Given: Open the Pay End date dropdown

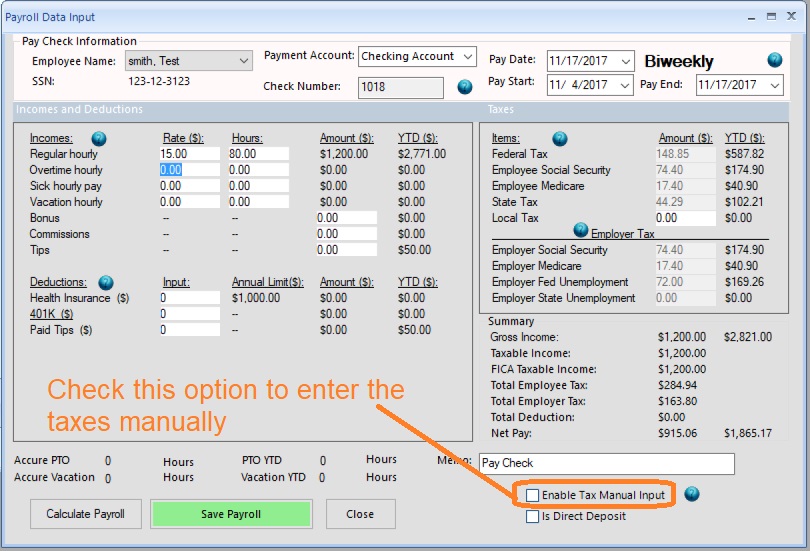Looking at the screenshot, I should click(x=775, y=86).
